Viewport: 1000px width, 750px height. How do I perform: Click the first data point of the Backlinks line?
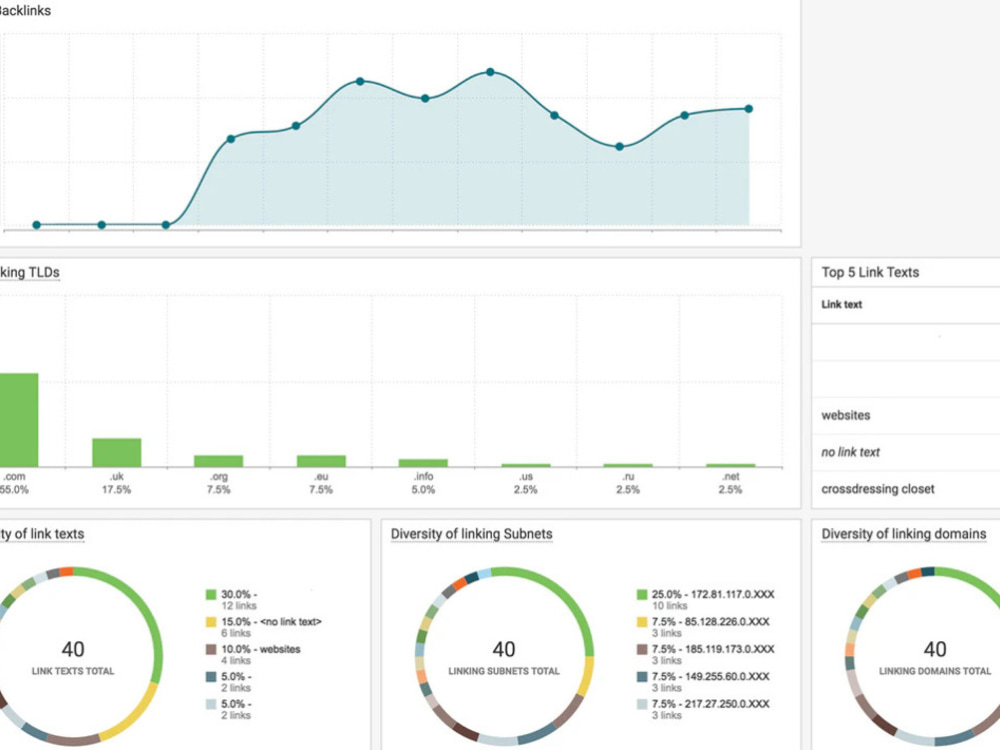36,224
